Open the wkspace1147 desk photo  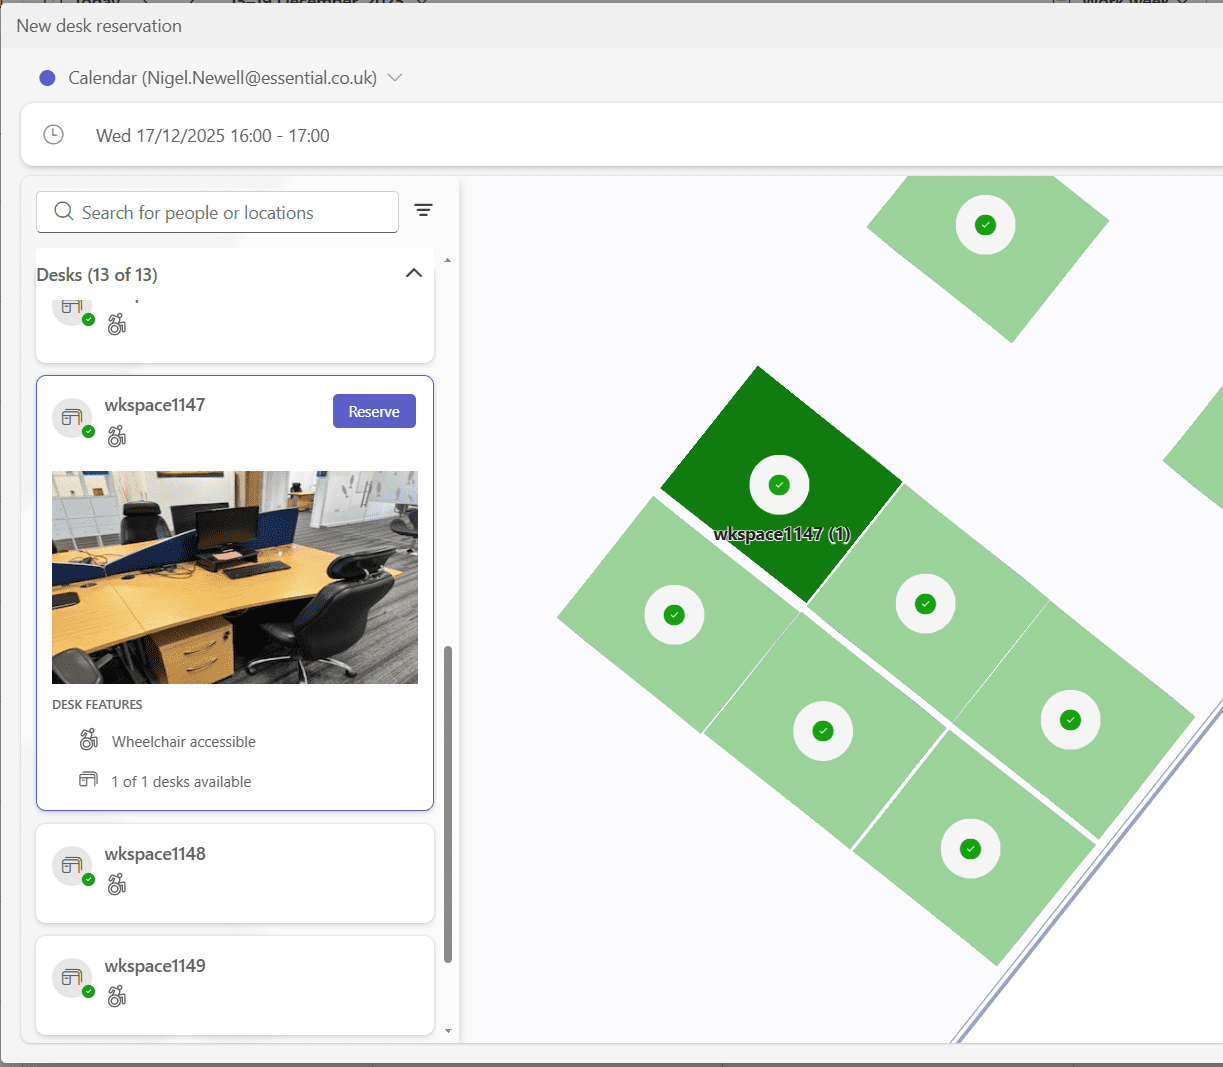coord(235,577)
